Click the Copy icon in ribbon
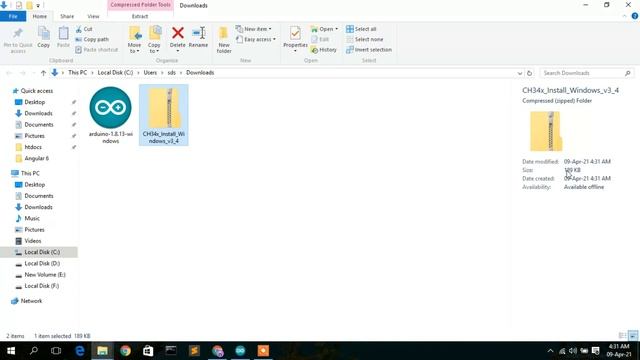This screenshot has width=640, height=360. 44,33
